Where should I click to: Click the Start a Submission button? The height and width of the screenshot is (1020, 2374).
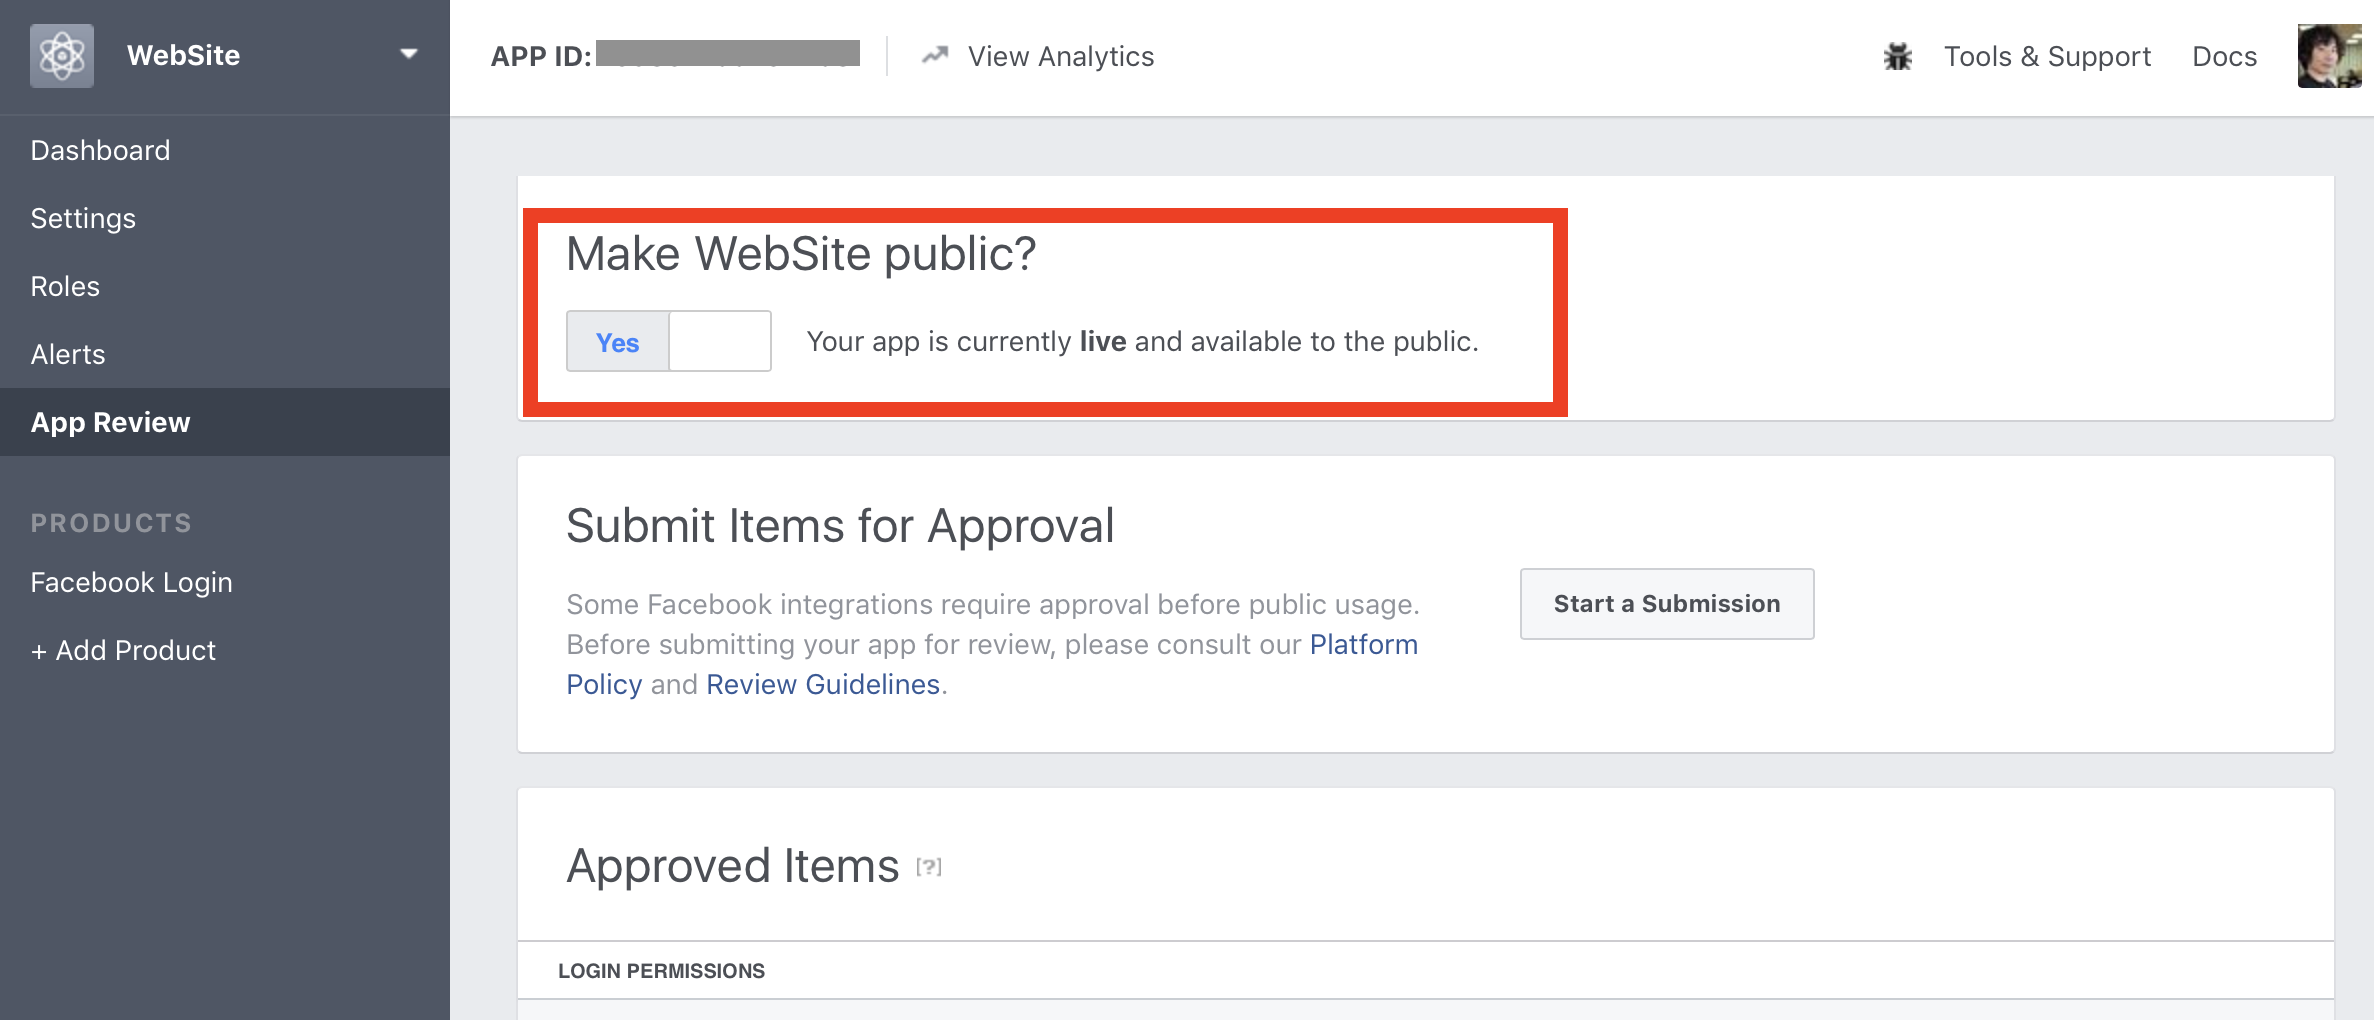[x=1667, y=604]
